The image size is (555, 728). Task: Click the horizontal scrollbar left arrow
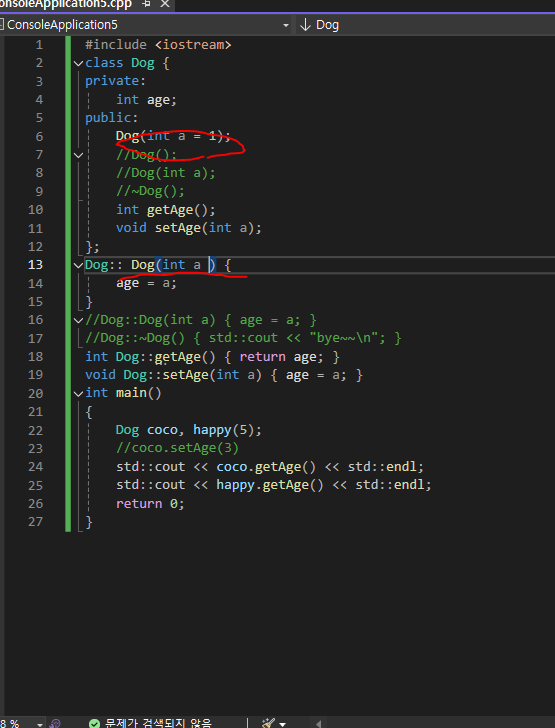point(318,724)
